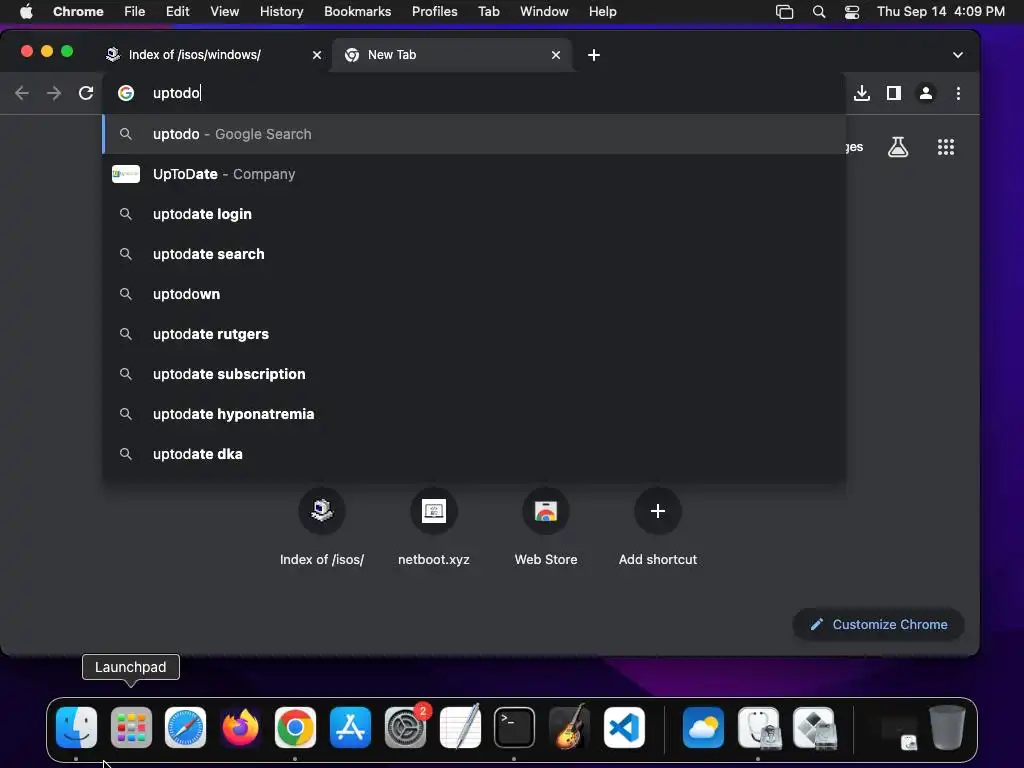Open the View menu
This screenshot has height=768, width=1024.
pyautogui.click(x=225, y=11)
